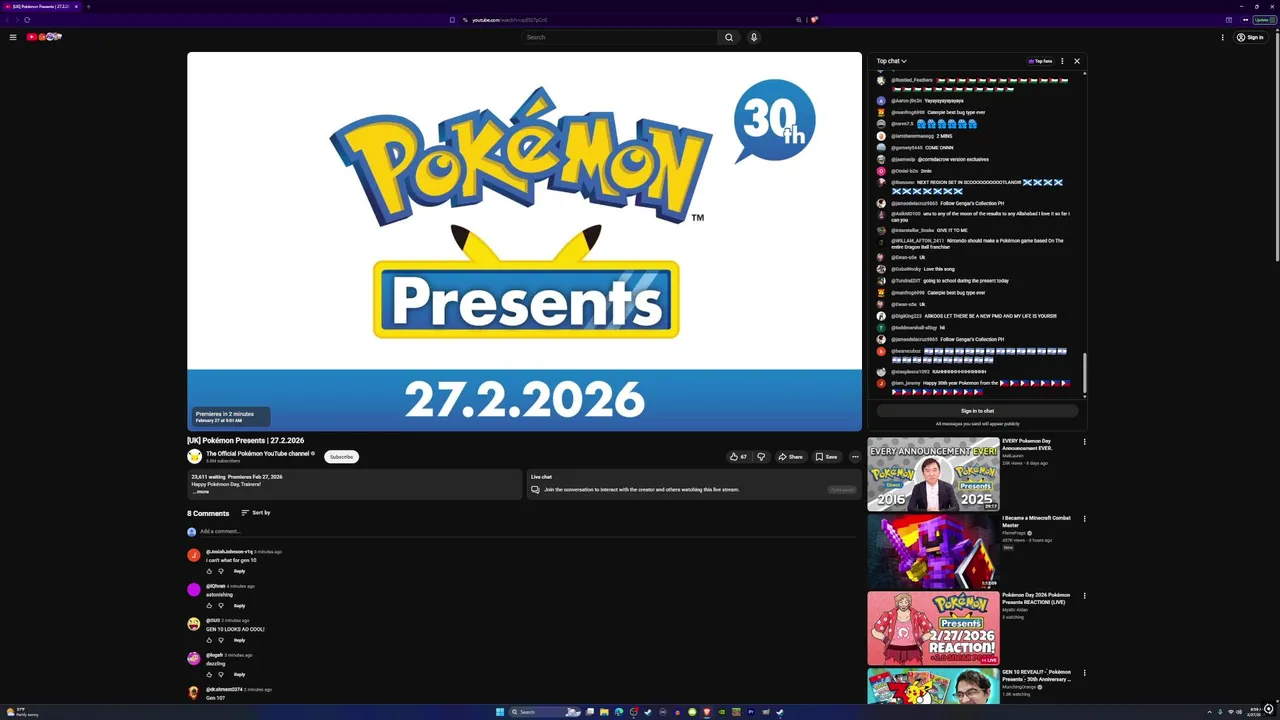This screenshot has height=720, width=1280.
Task: Open Premiere Pro icon in the taskbar
Action: (751, 712)
